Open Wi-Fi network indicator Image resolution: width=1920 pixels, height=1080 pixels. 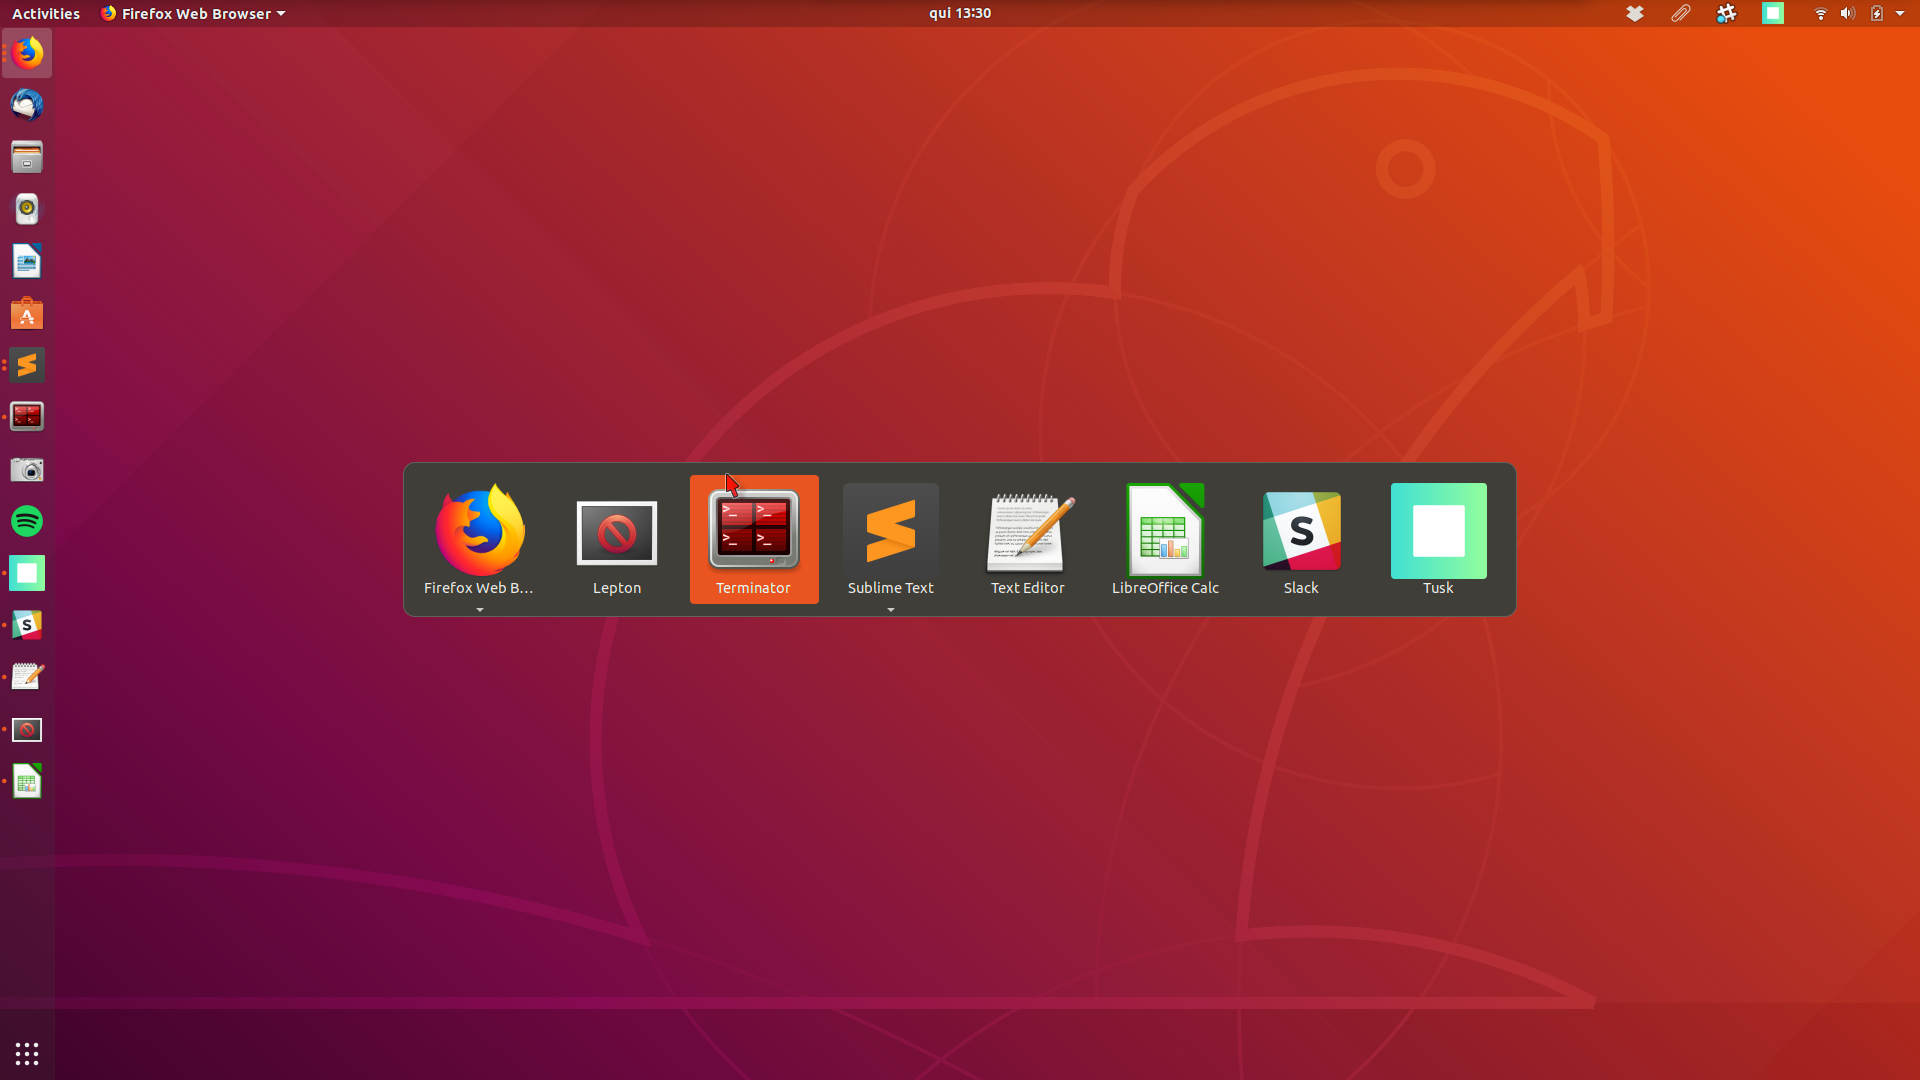tap(1821, 14)
